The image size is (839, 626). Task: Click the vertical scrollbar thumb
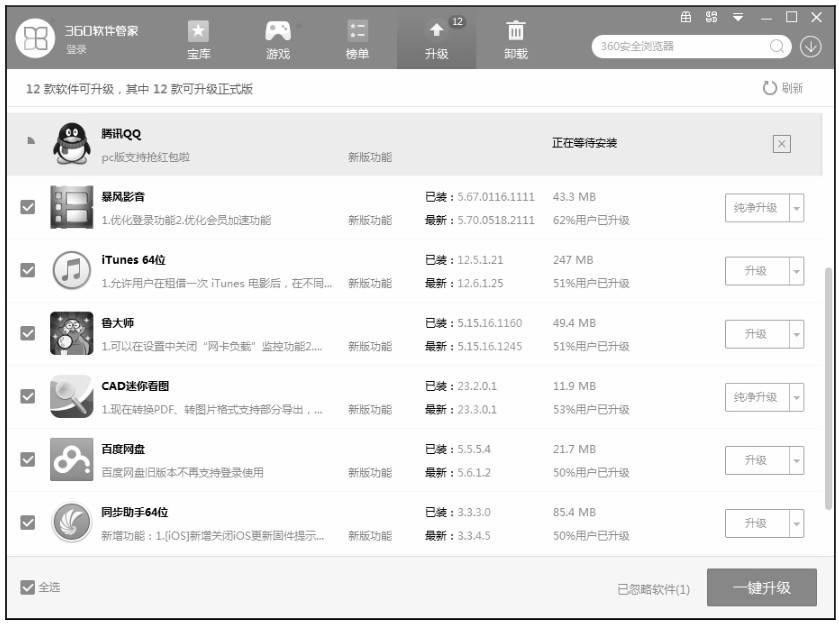(x=828, y=388)
